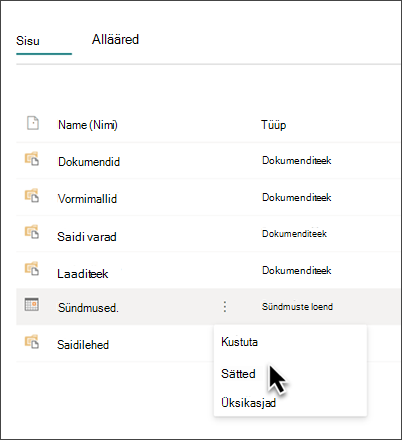Viewport: 402px width, 440px height.
Task: Sort by the Tüüp column header
Action: (x=274, y=125)
